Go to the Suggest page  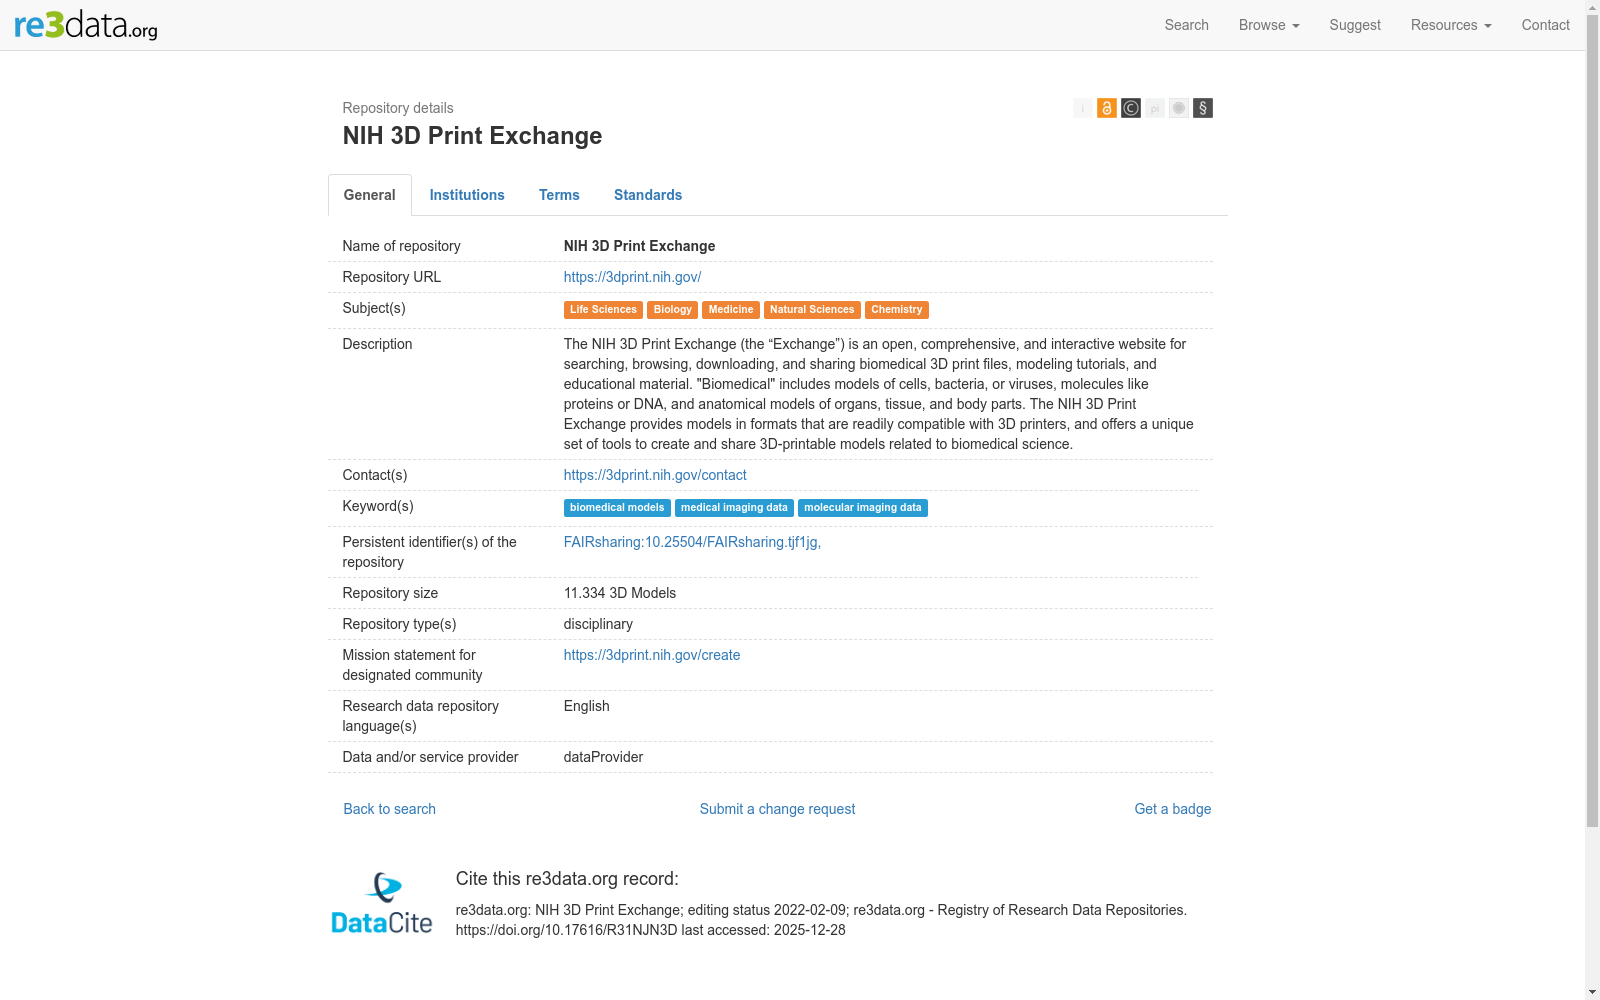click(x=1355, y=25)
